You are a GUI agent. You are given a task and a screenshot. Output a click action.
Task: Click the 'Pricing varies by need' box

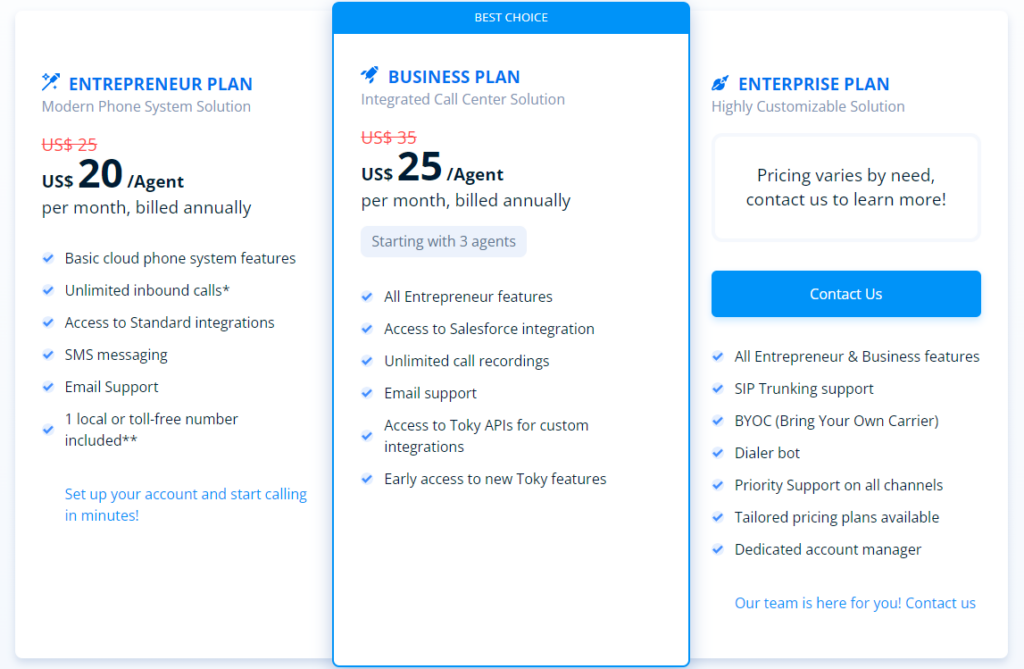846,188
